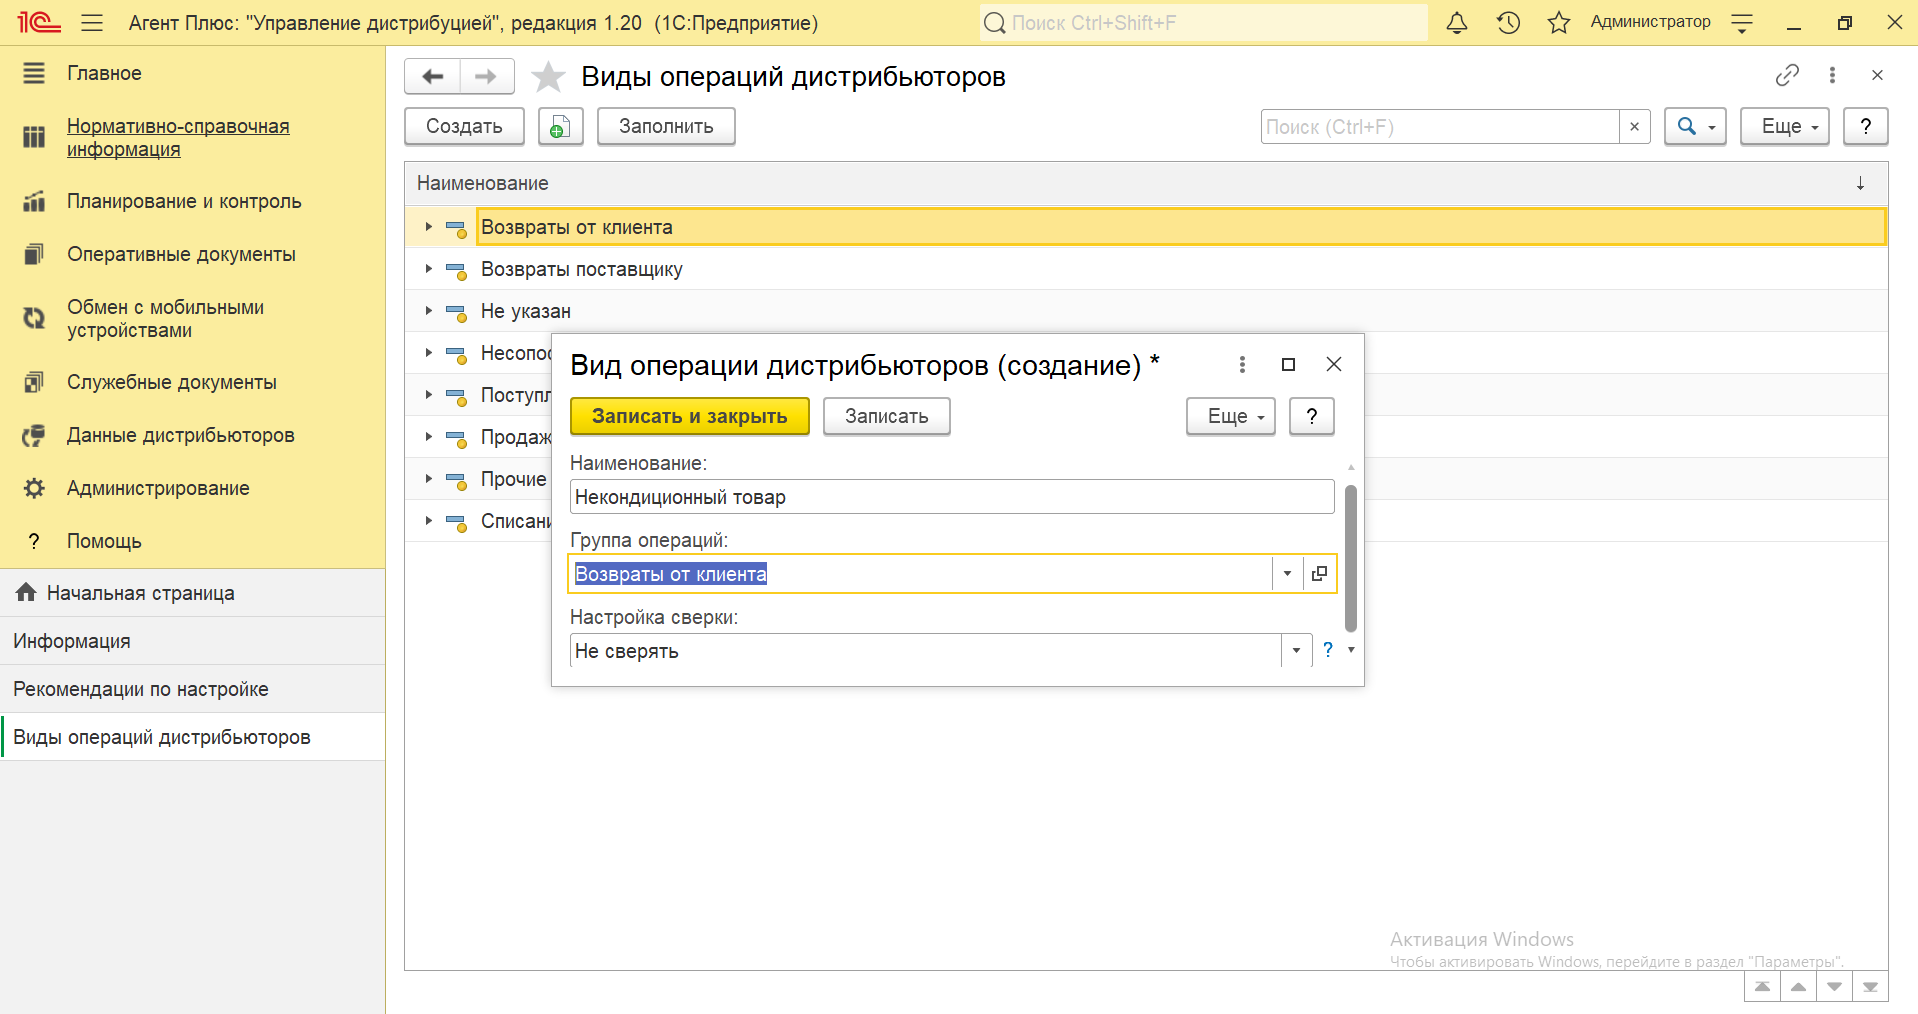Click the Записать button in dialog
This screenshot has width=1918, height=1014.
[x=887, y=416]
